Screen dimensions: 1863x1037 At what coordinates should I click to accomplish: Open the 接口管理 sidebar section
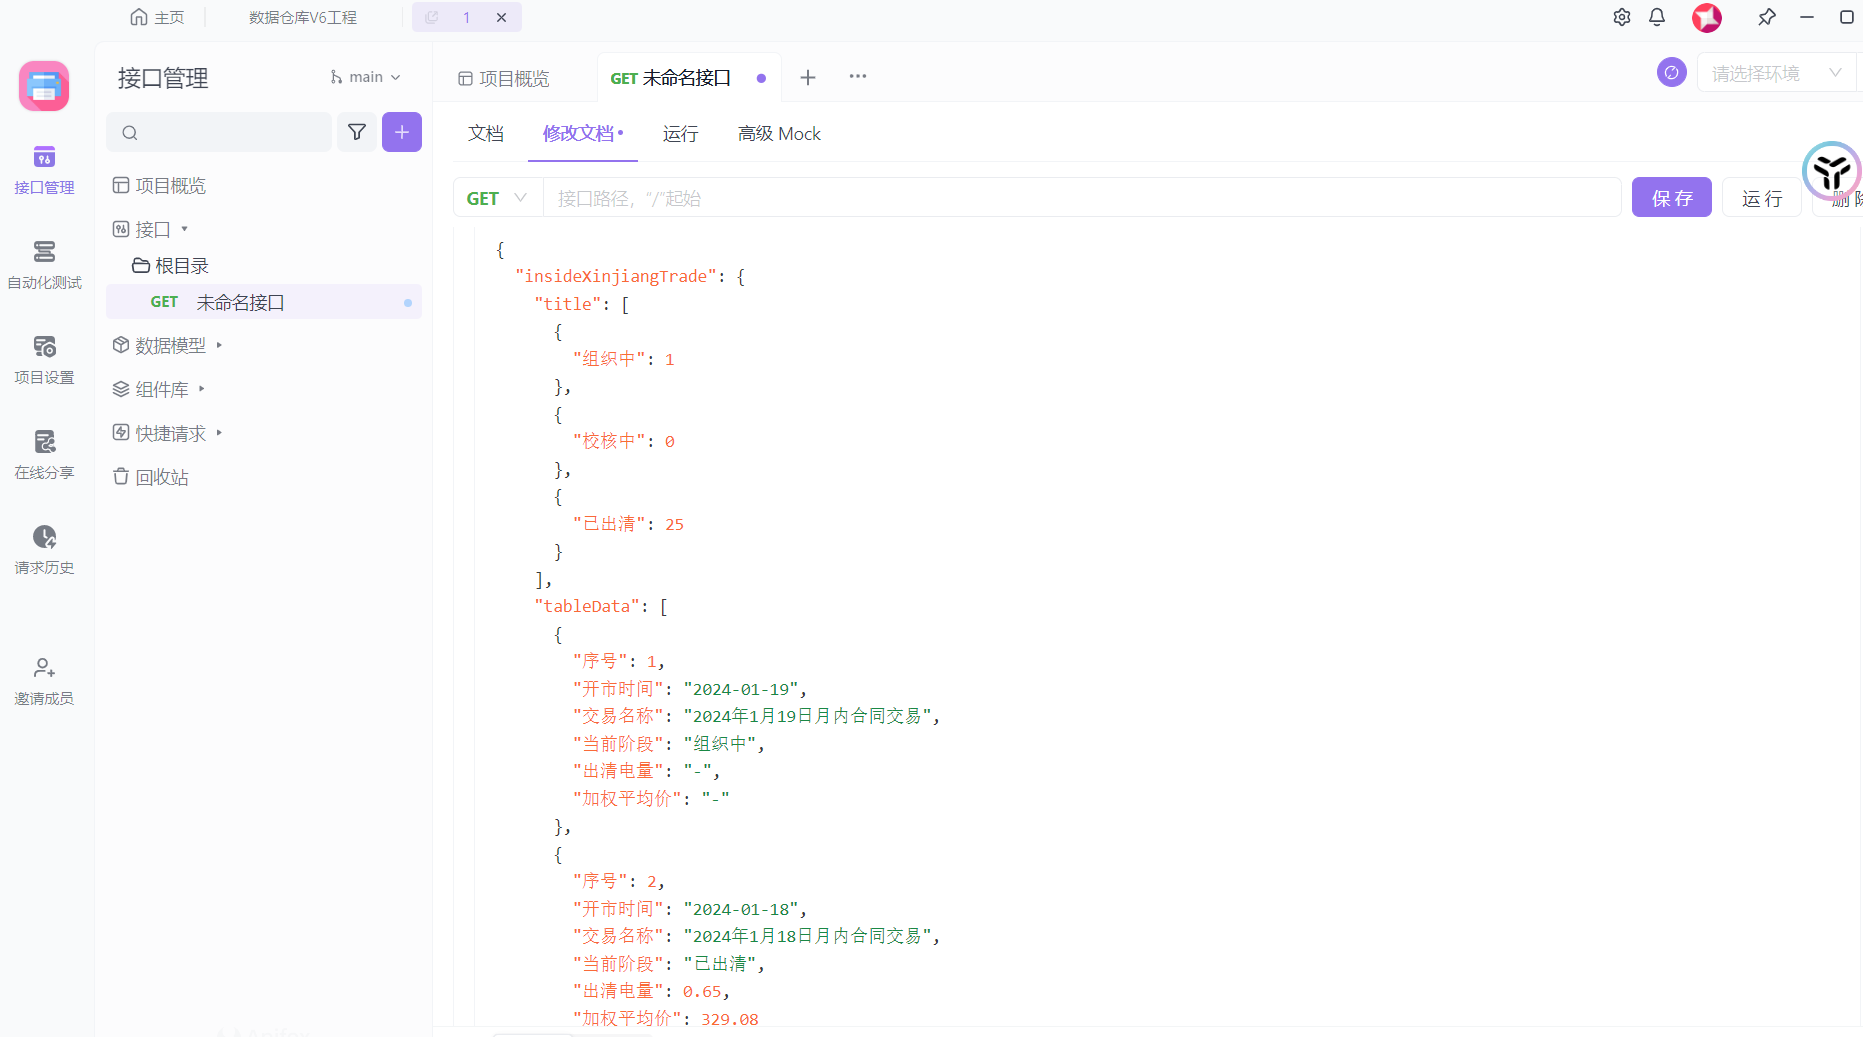click(x=44, y=170)
